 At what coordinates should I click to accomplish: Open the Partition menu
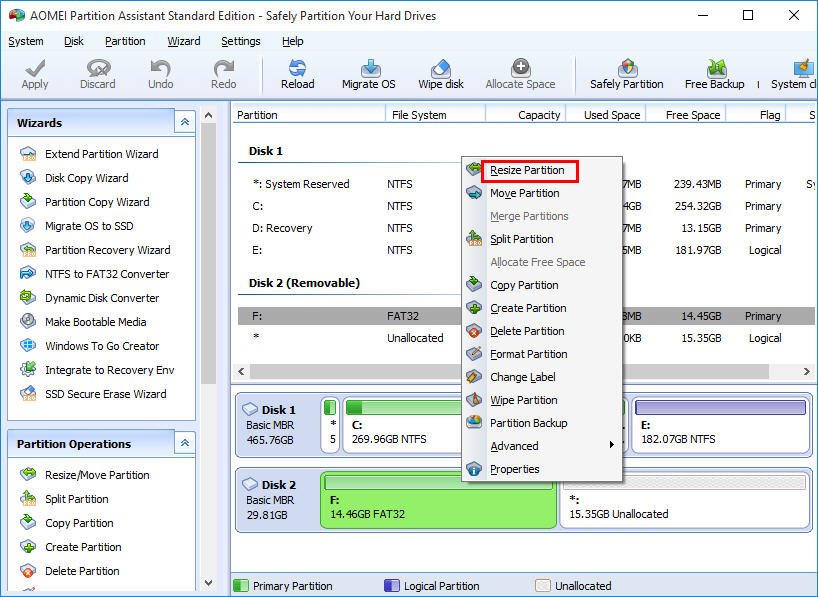click(x=125, y=41)
